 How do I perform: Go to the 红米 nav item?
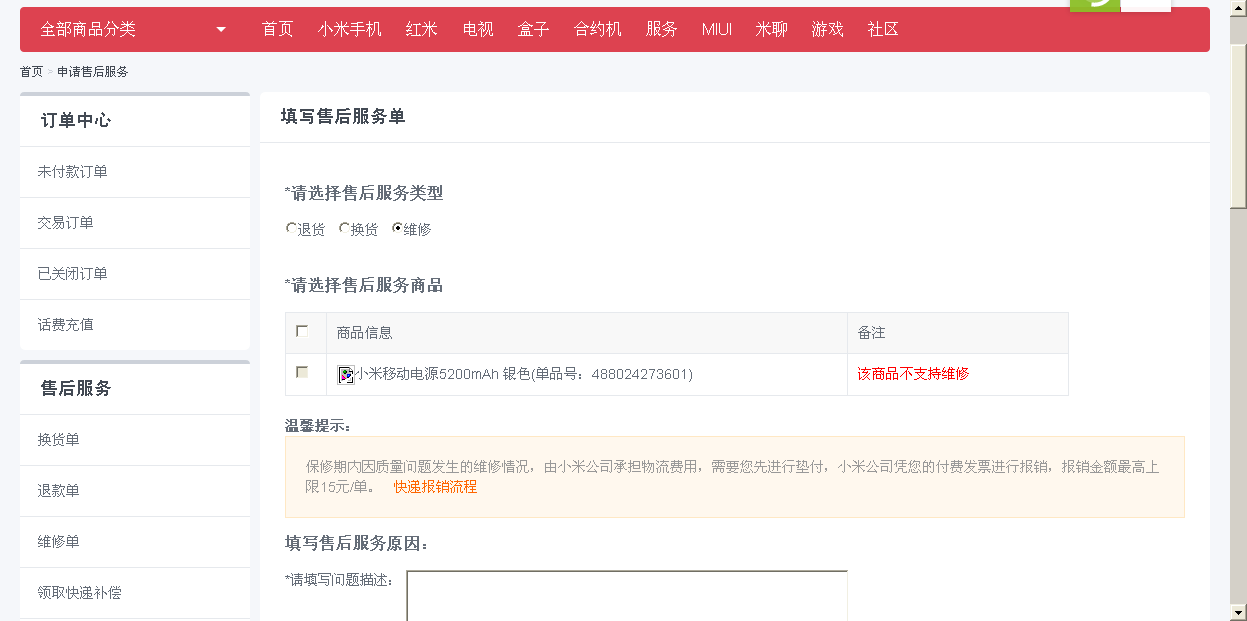(422, 29)
